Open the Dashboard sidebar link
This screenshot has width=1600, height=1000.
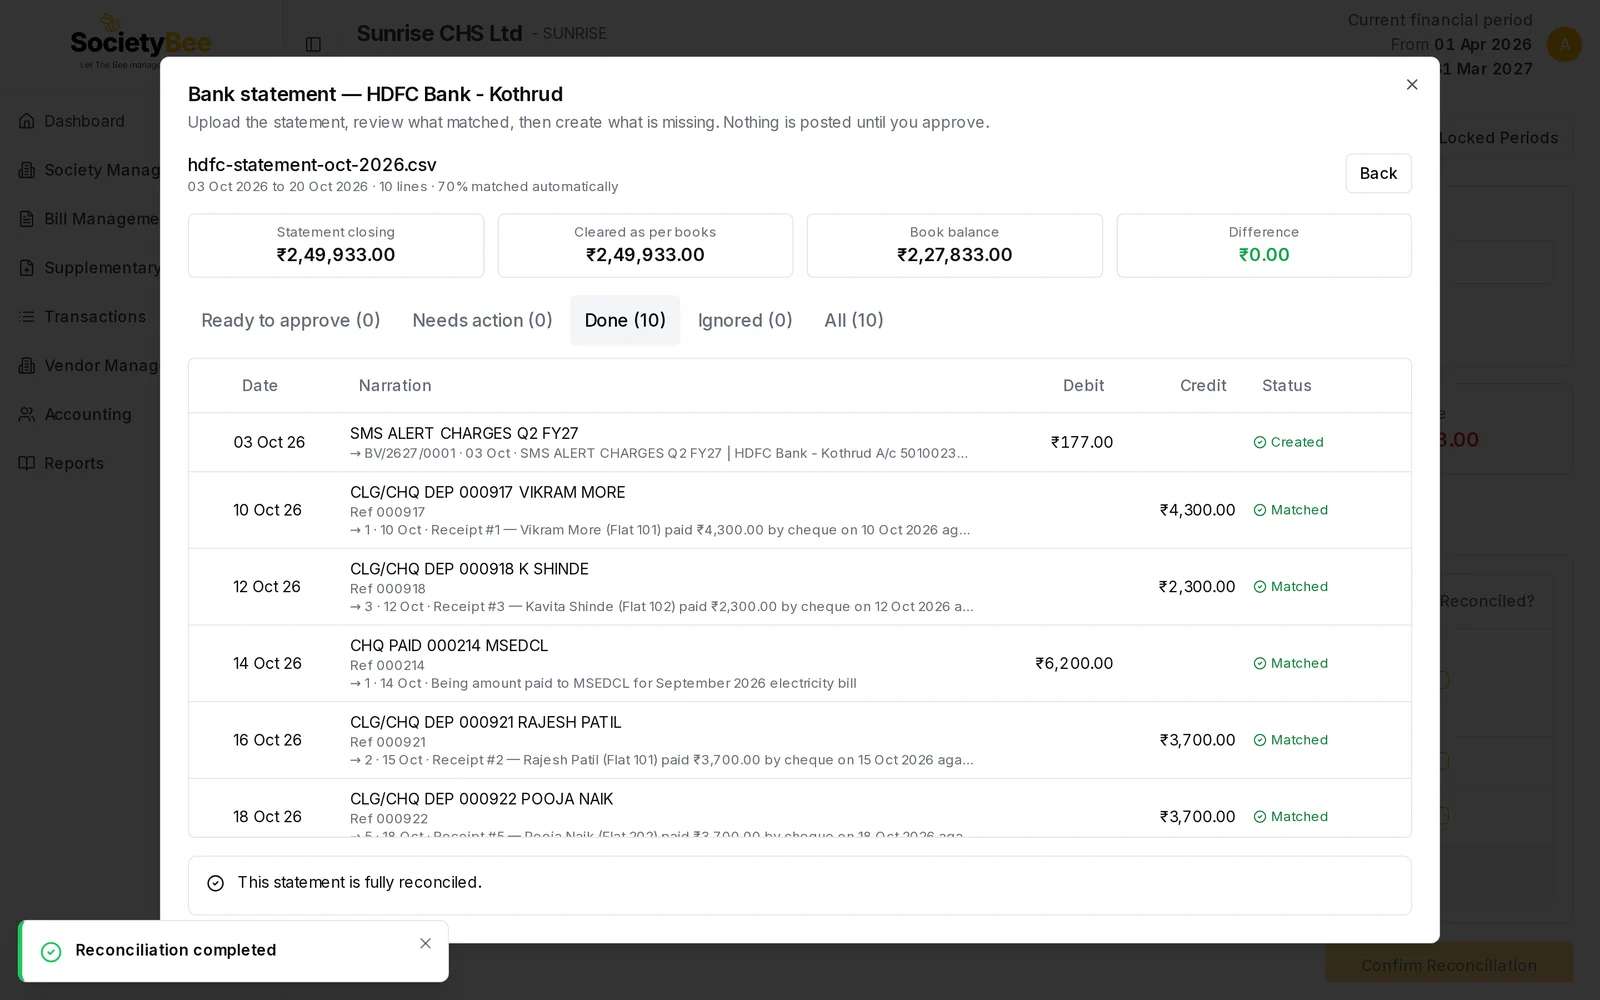click(x=84, y=121)
